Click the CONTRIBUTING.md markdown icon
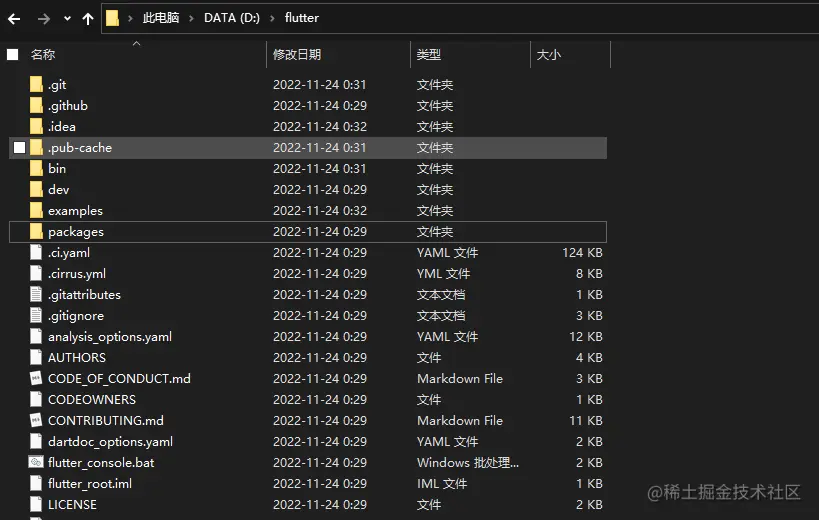Screen dimensions: 819x520 (36, 420)
